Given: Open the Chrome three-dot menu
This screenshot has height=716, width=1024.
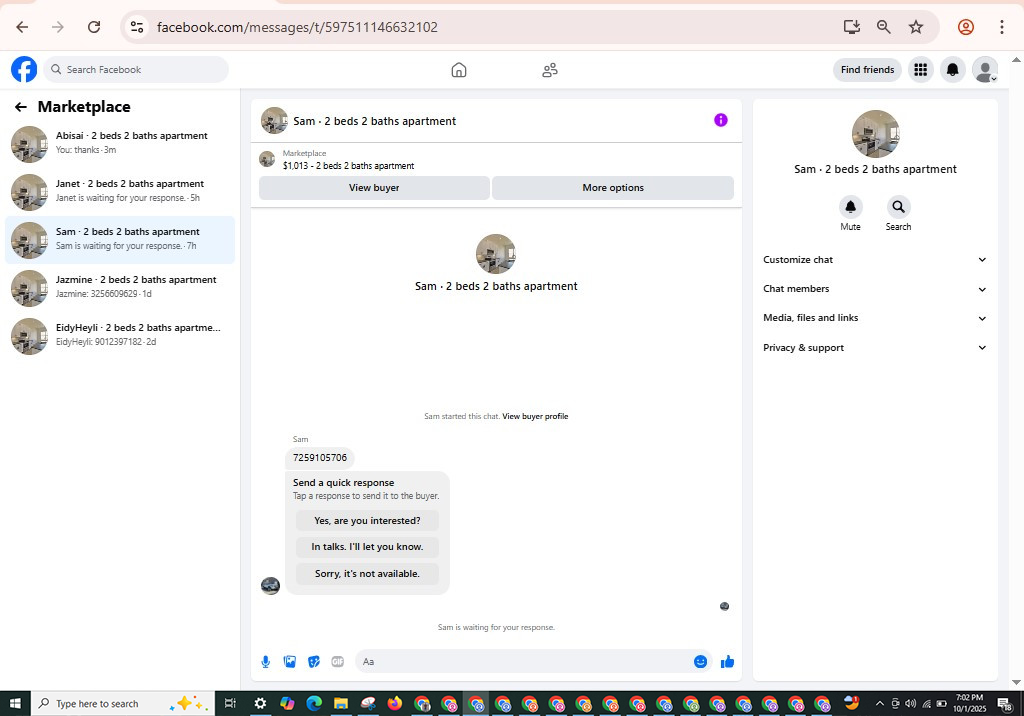Looking at the screenshot, I should (x=1001, y=27).
